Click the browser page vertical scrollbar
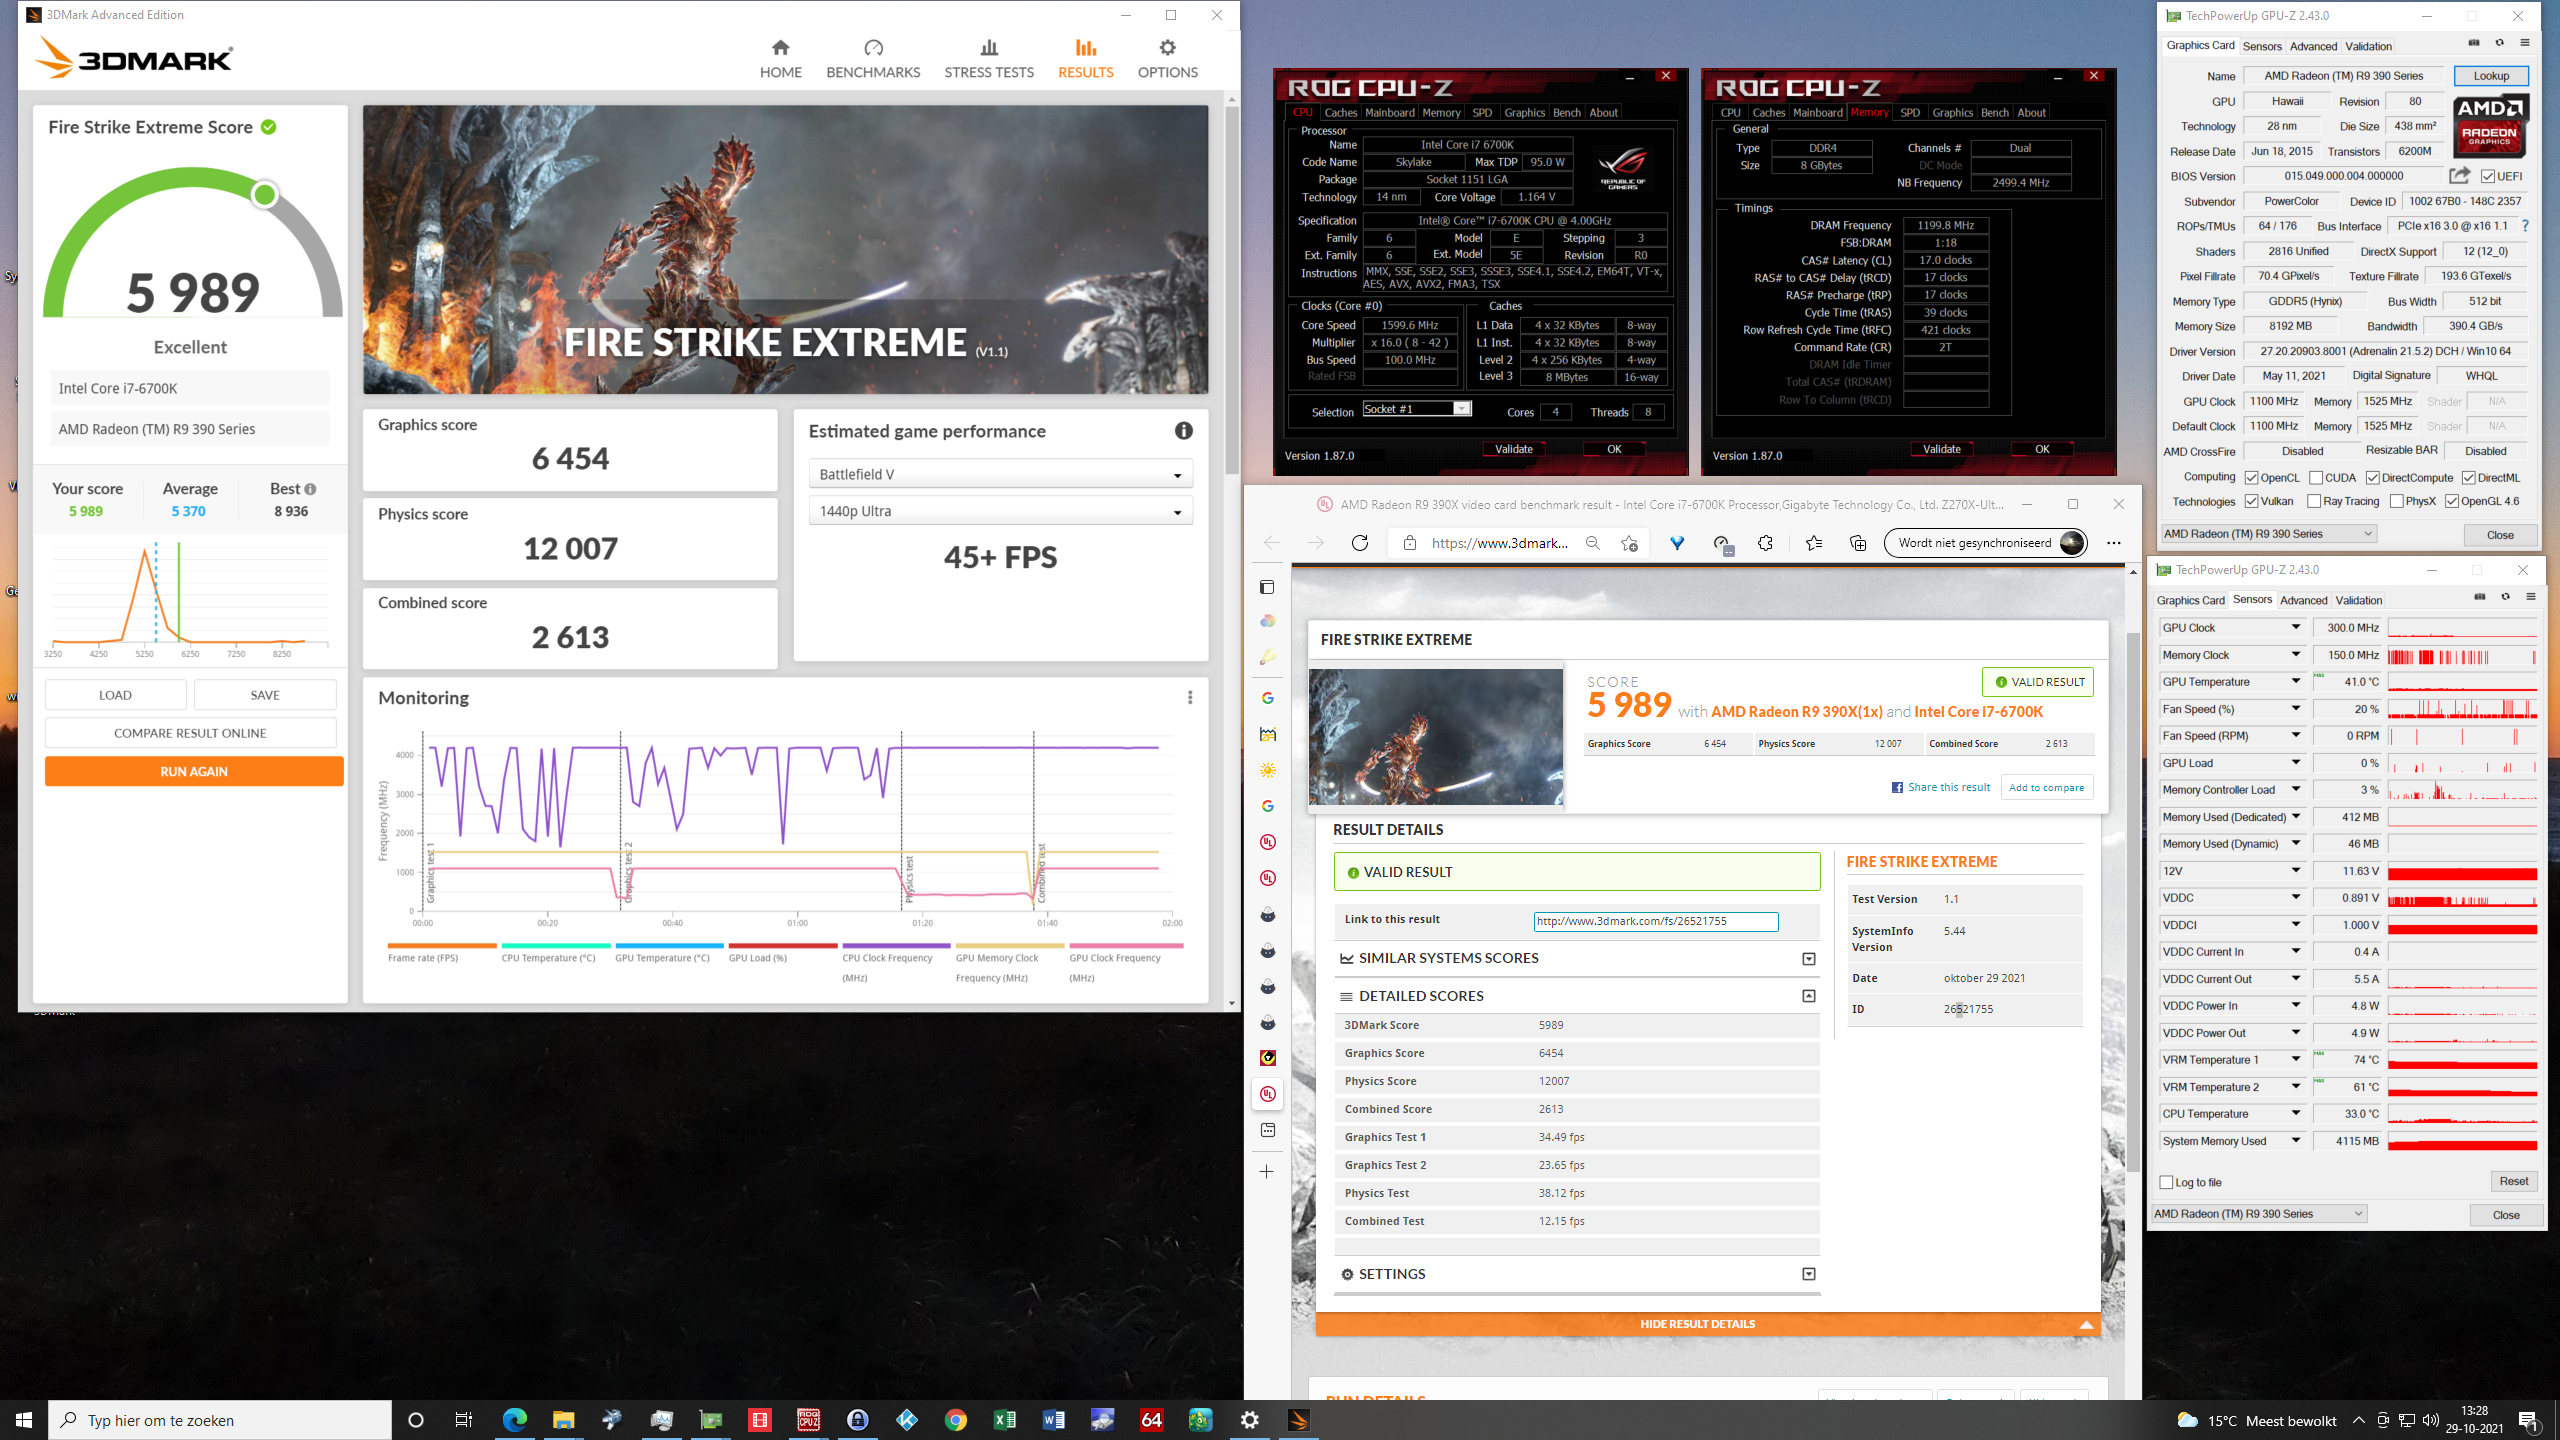Image resolution: width=2560 pixels, height=1440 pixels. point(2133,900)
